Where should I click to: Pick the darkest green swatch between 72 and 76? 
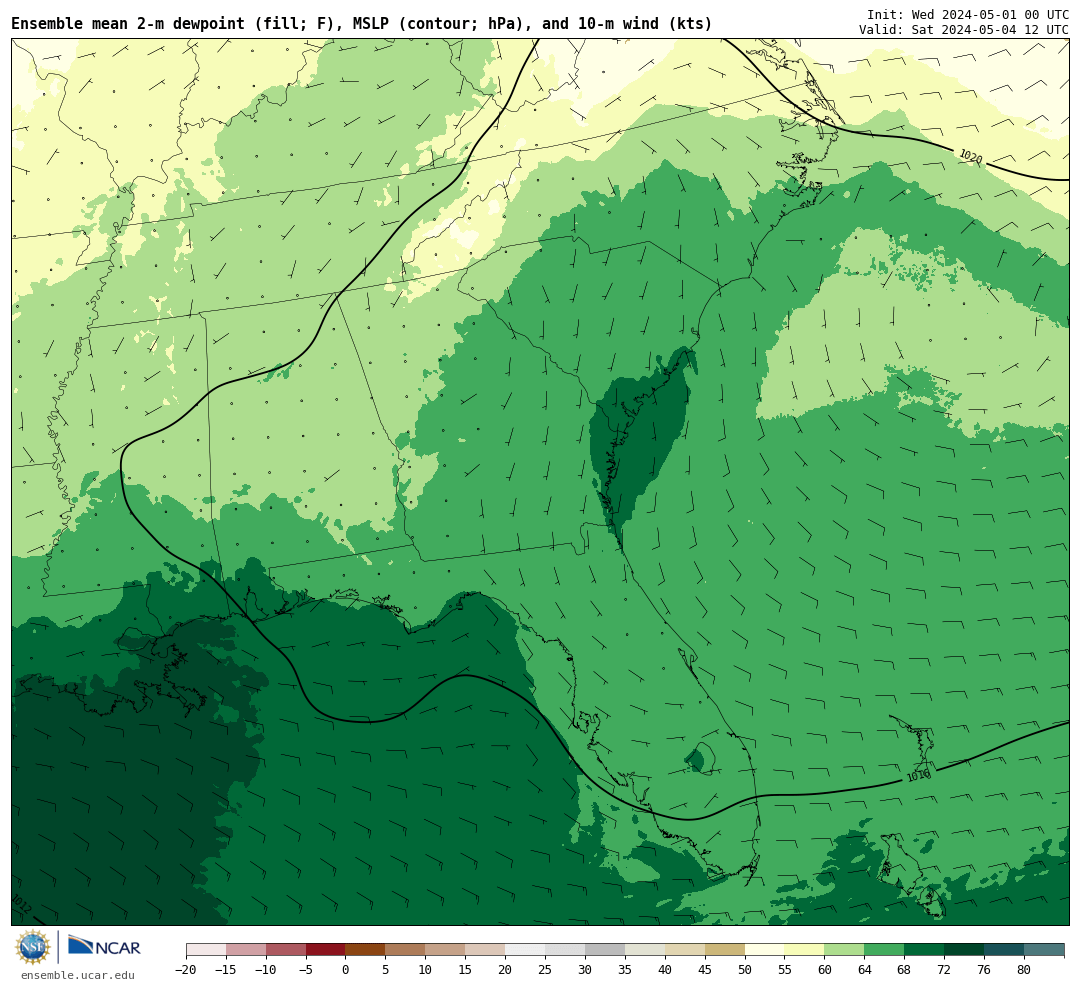964,950
